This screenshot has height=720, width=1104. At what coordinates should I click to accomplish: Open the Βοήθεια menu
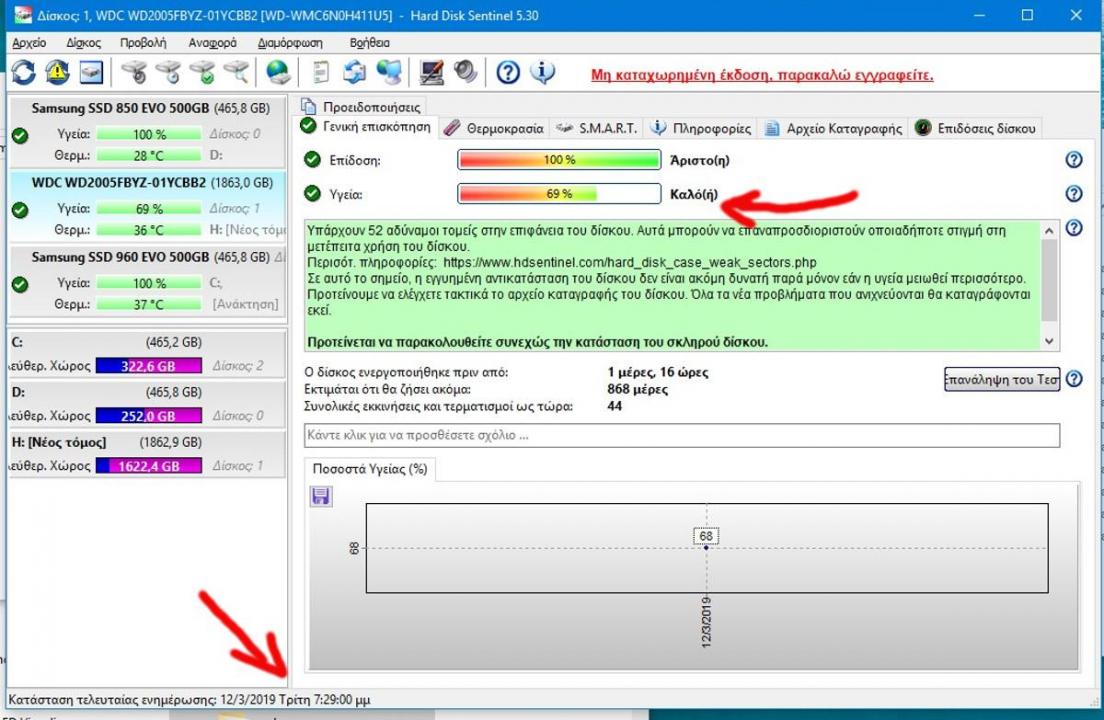369,43
